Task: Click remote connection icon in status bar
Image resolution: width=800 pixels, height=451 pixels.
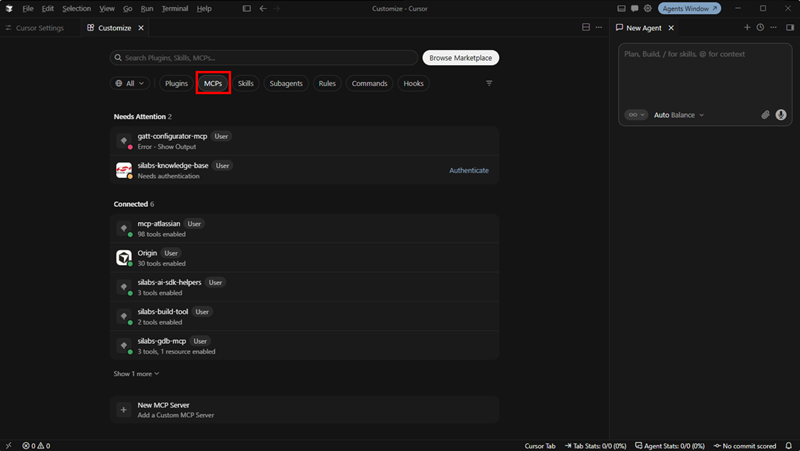Action: (9, 445)
